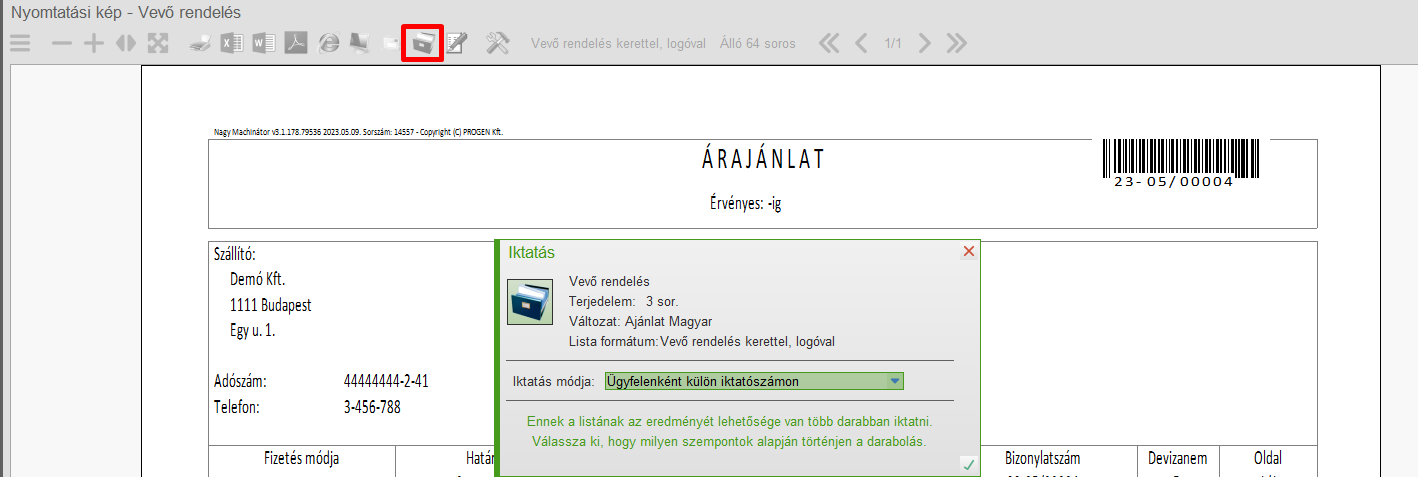Screen dimensions: 1418x477
Task: Click 'Egy u. 1.' street line
Action: [252, 331]
